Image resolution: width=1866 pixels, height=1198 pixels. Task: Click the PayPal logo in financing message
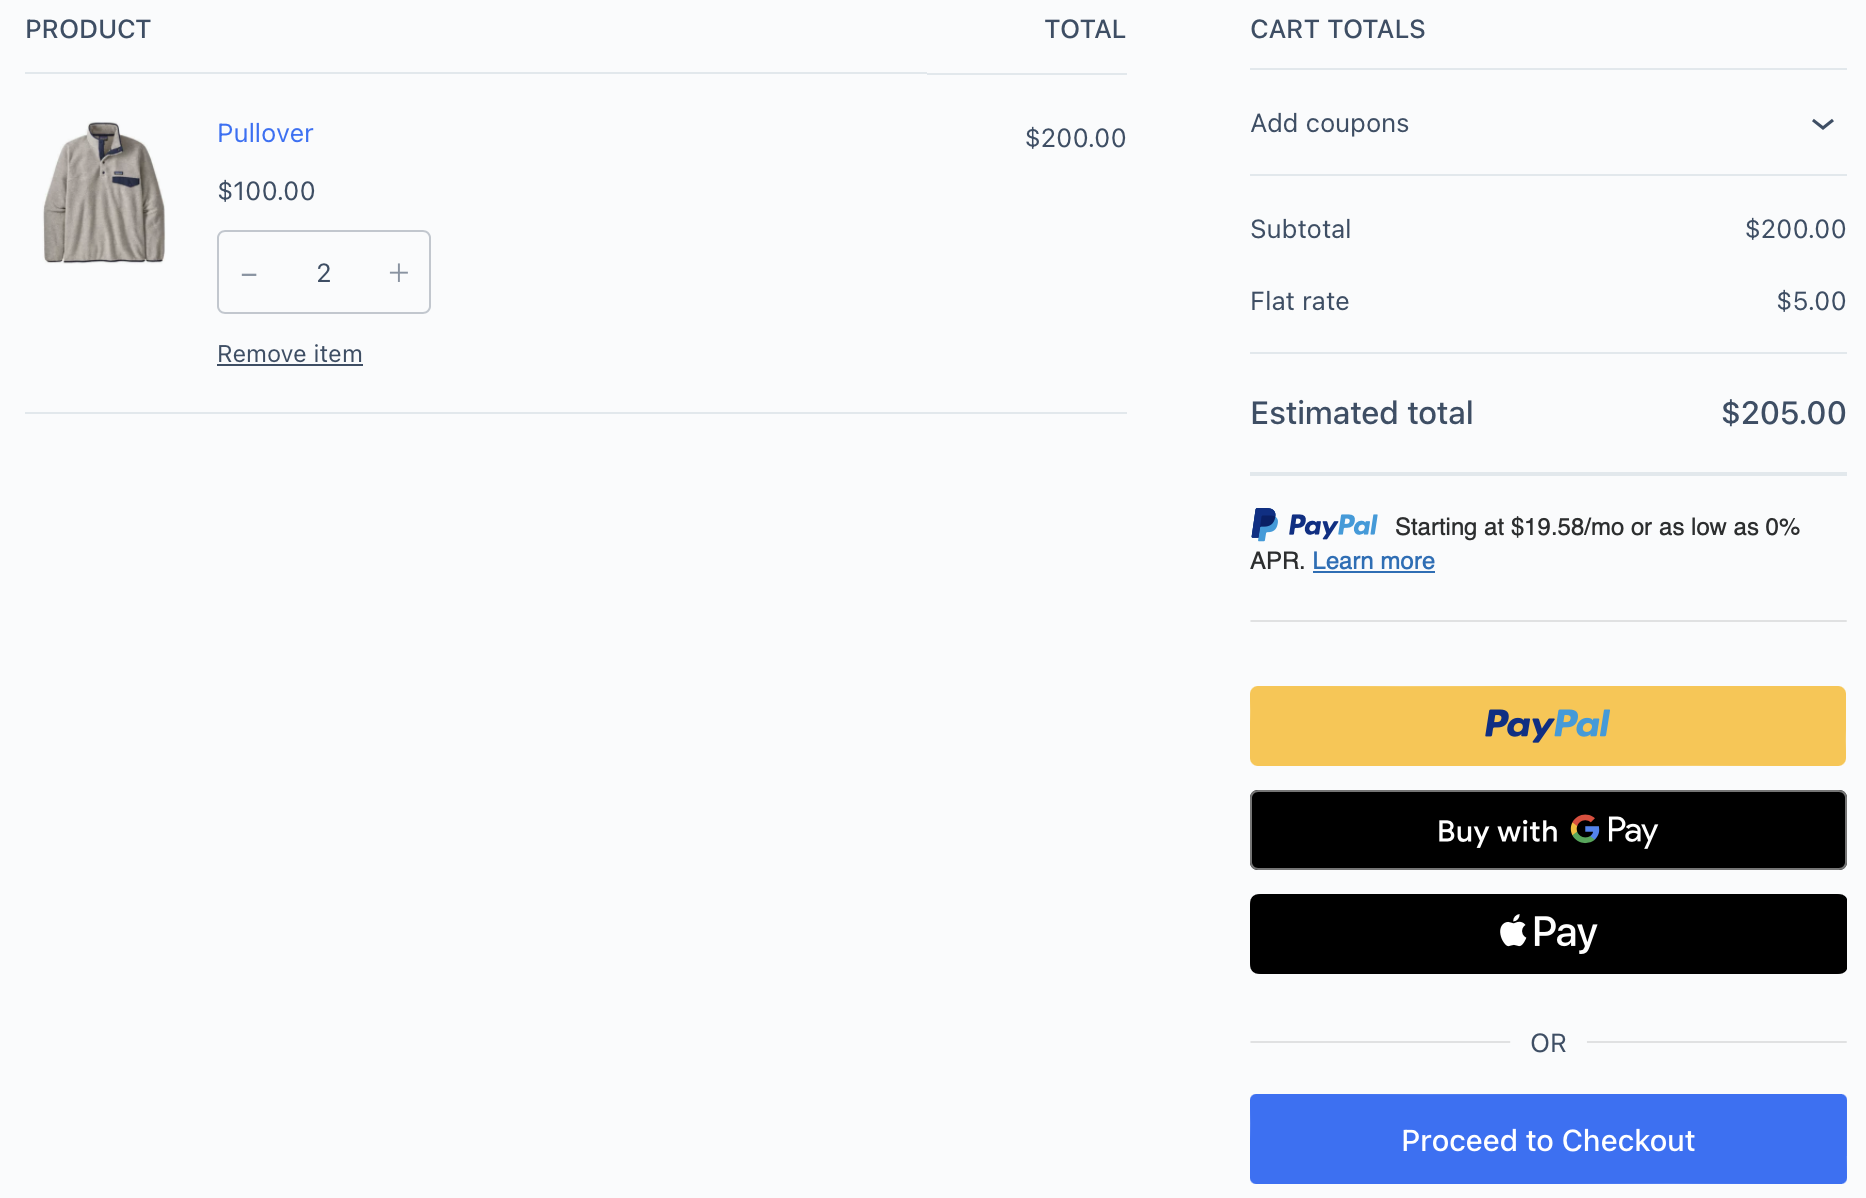(x=1313, y=524)
